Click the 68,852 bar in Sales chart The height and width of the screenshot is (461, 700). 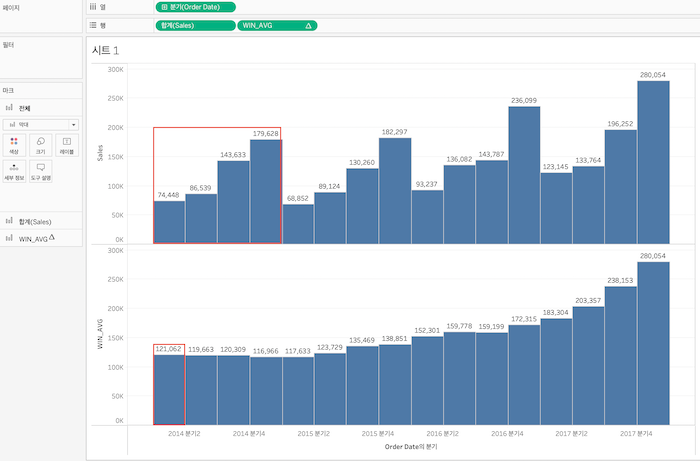(x=298, y=224)
